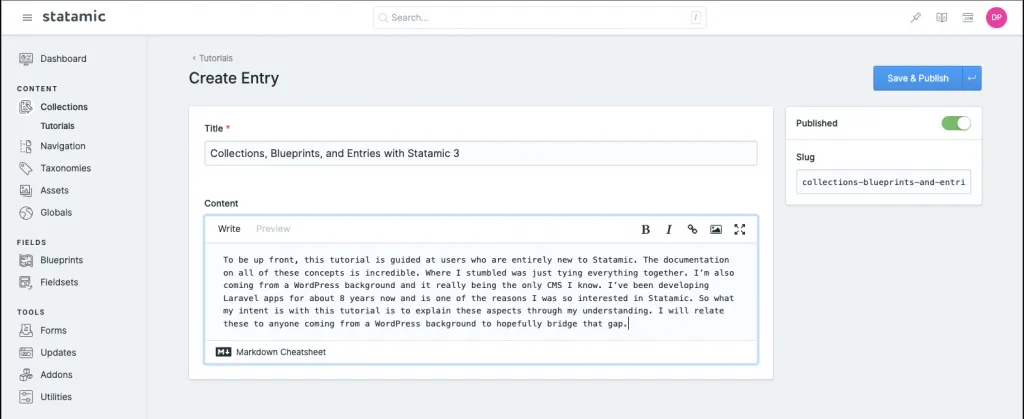
Task: Switch to the Preview tab
Action: click(x=273, y=229)
